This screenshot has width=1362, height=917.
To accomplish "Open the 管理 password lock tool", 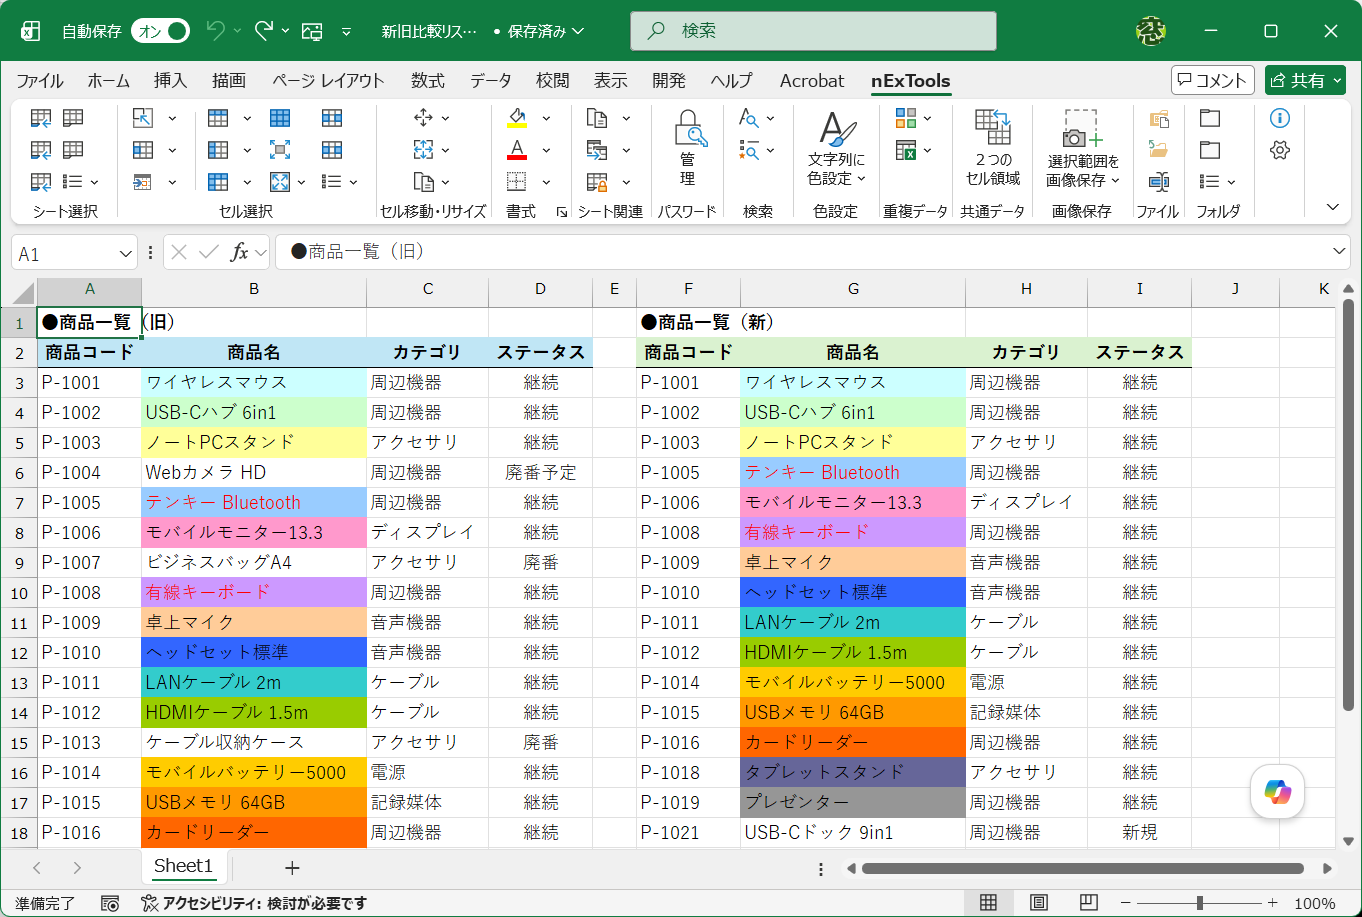I will pyautogui.click(x=687, y=148).
